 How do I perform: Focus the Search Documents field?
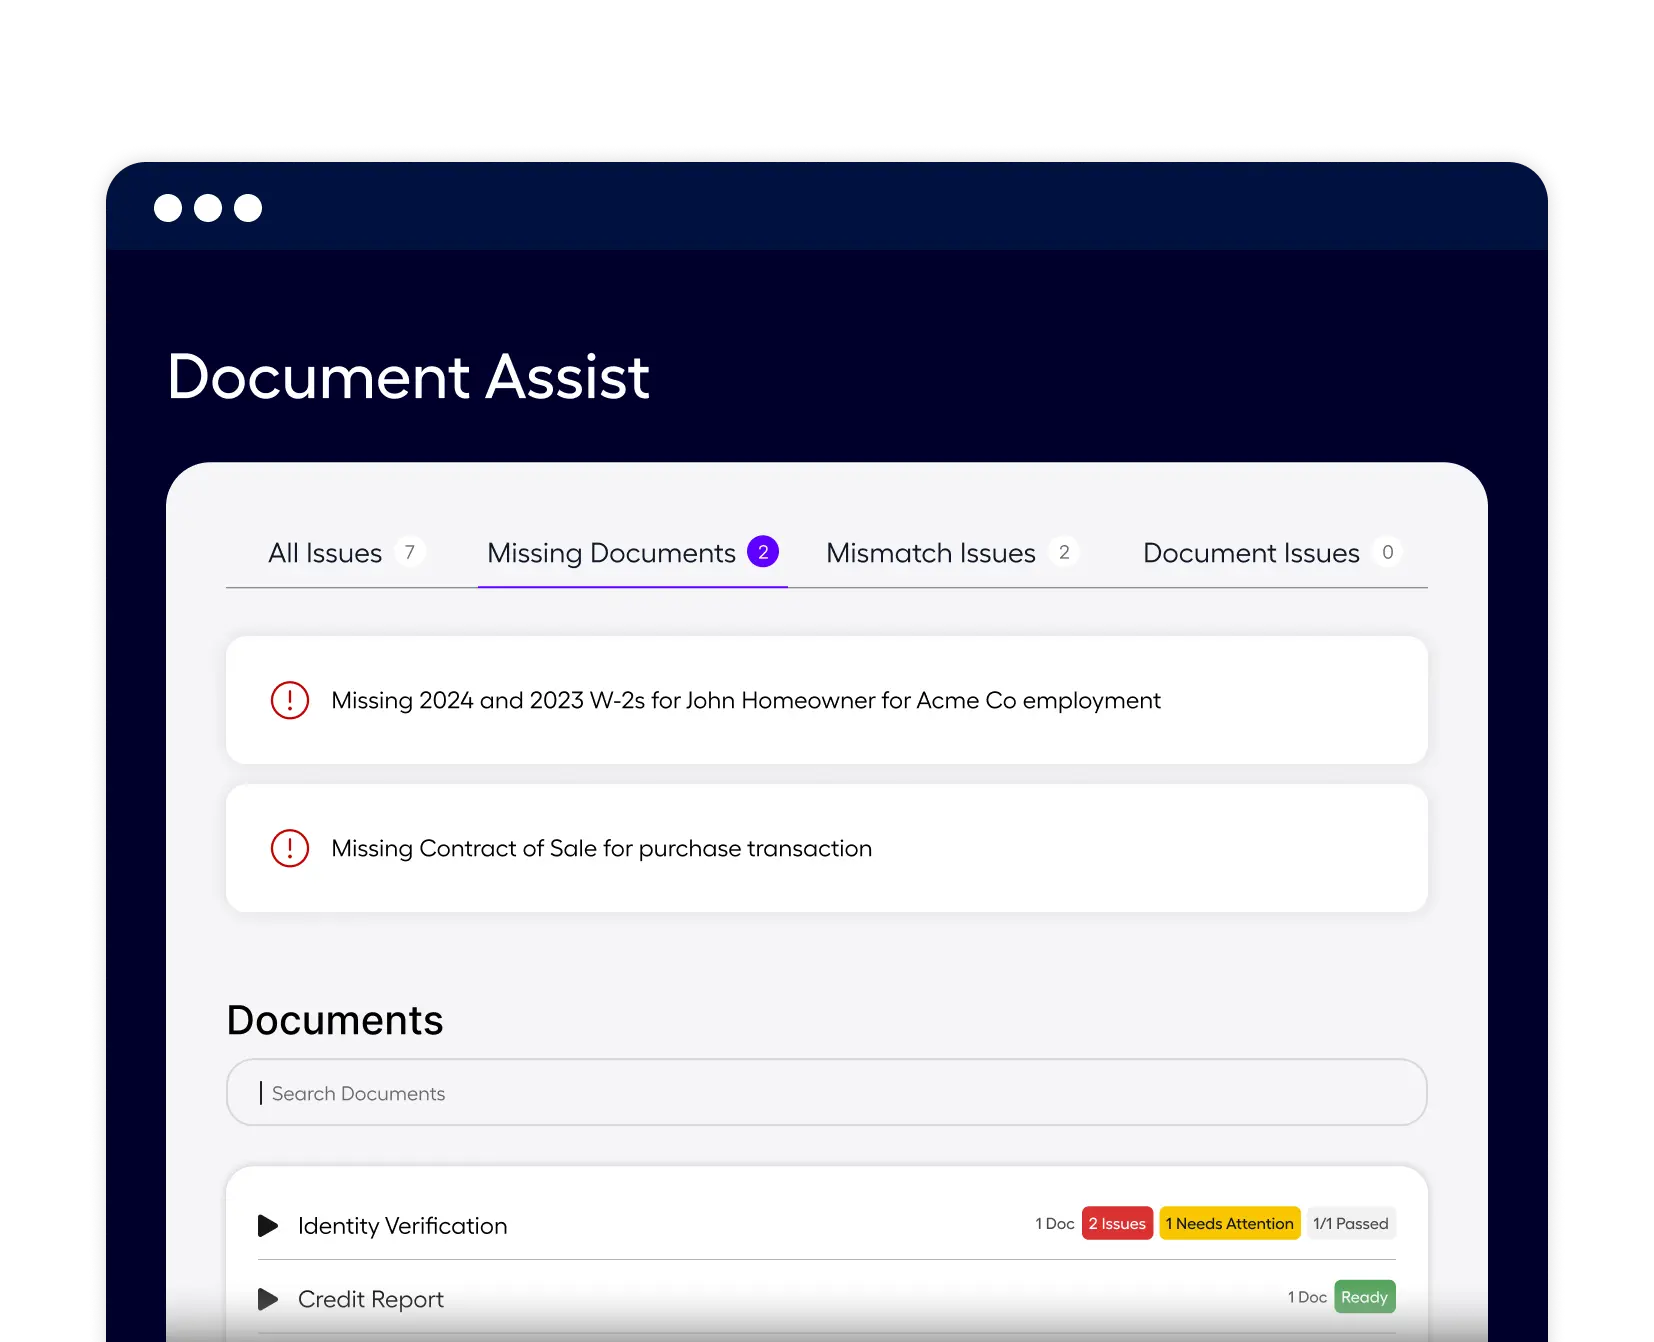[827, 1092]
